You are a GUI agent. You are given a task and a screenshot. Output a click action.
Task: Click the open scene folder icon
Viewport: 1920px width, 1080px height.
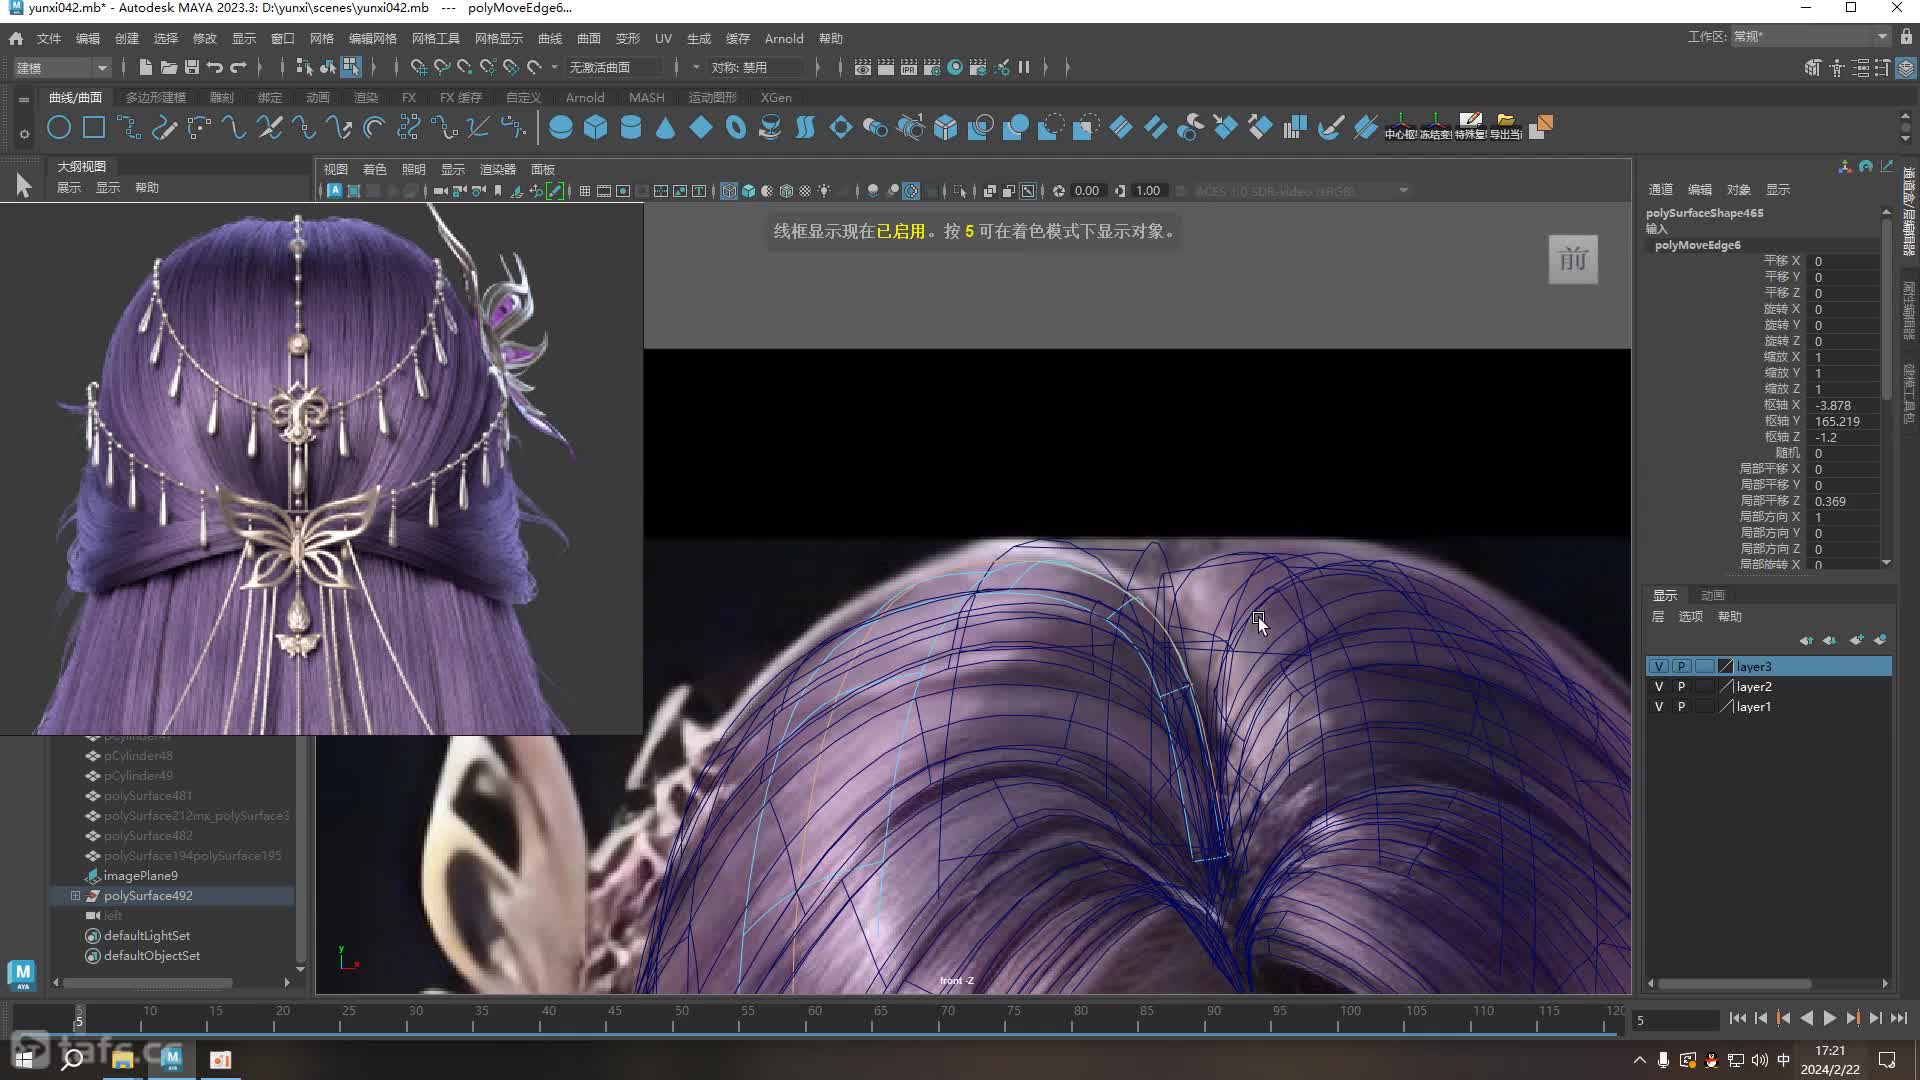coord(169,67)
